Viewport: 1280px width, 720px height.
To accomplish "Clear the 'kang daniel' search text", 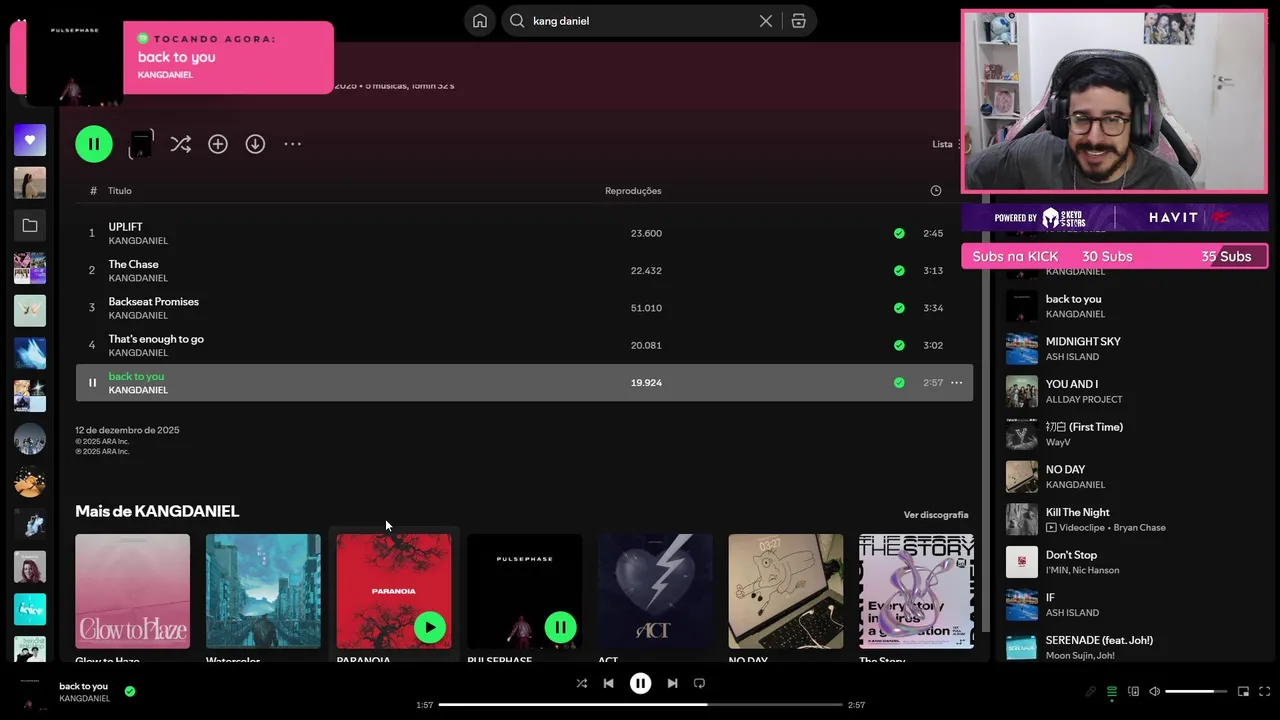I will pos(766,21).
